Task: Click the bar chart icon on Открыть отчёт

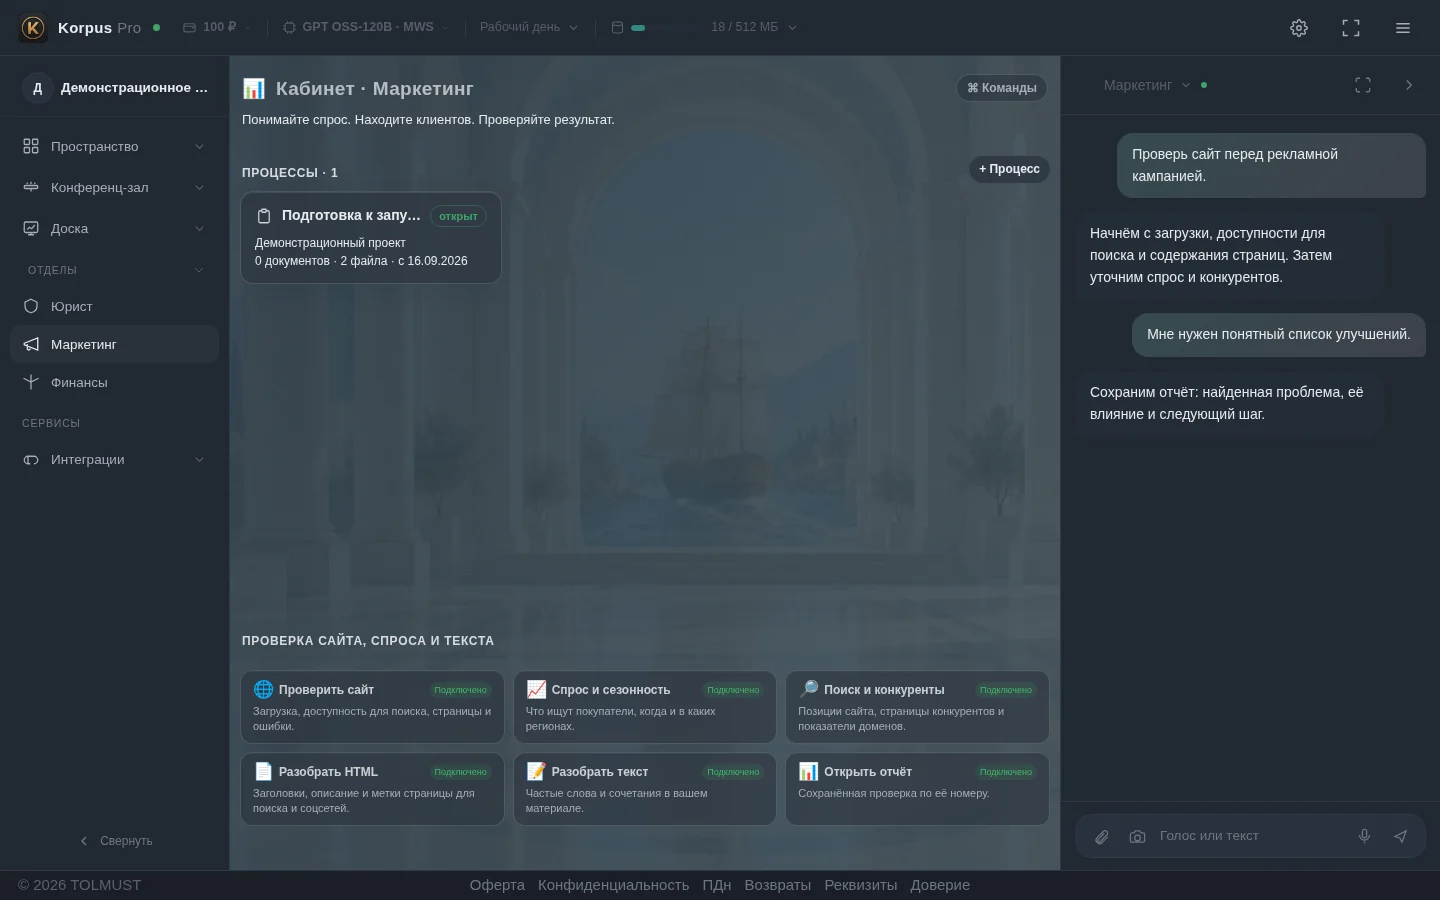Action: coord(809,771)
